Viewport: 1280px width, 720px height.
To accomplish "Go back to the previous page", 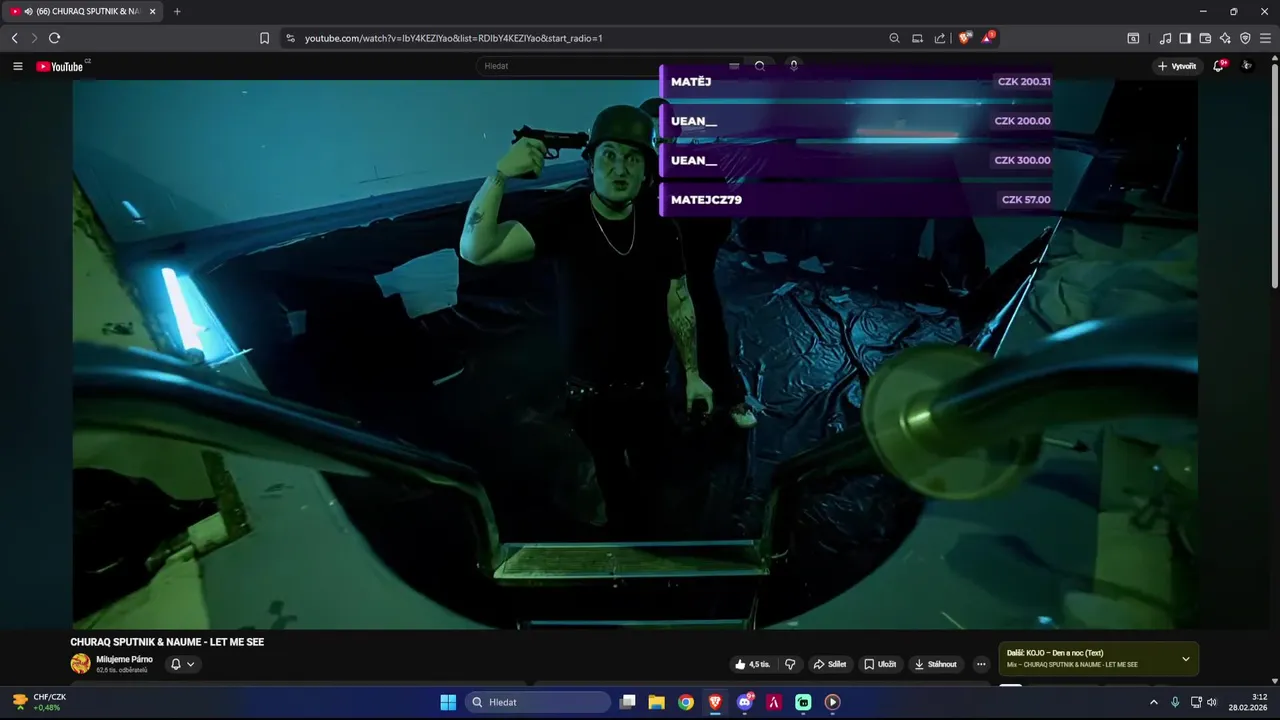I will click(14, 38).
